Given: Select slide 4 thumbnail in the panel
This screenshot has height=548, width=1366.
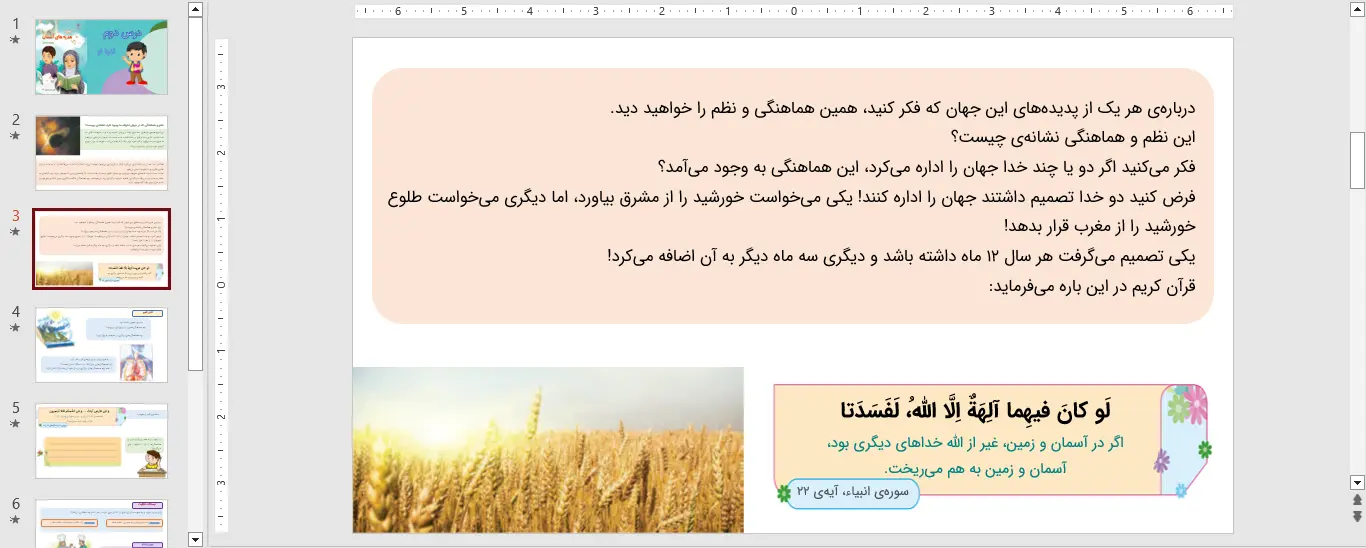Looking at the screenshot, I should (x=101, y=345).
